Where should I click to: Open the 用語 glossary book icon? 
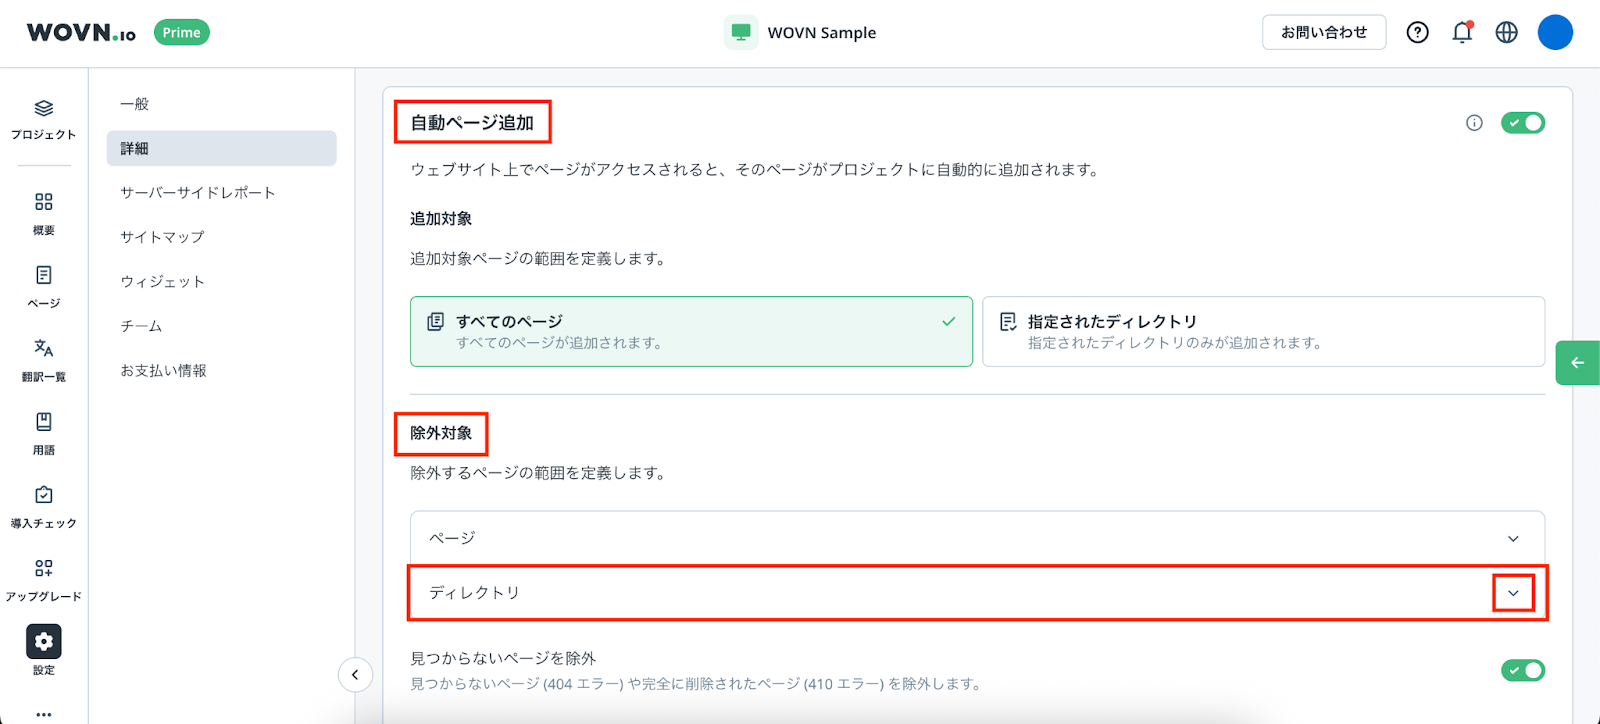coord(43,422)
